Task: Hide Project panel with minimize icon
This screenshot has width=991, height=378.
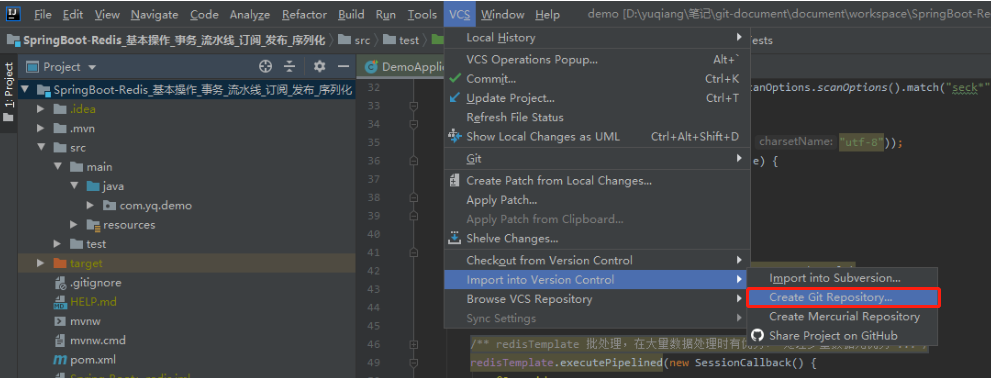Action: pos(343,66)
